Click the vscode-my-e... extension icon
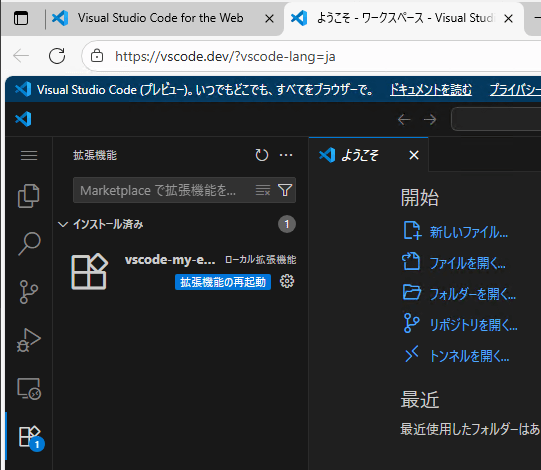 point(89,271)
